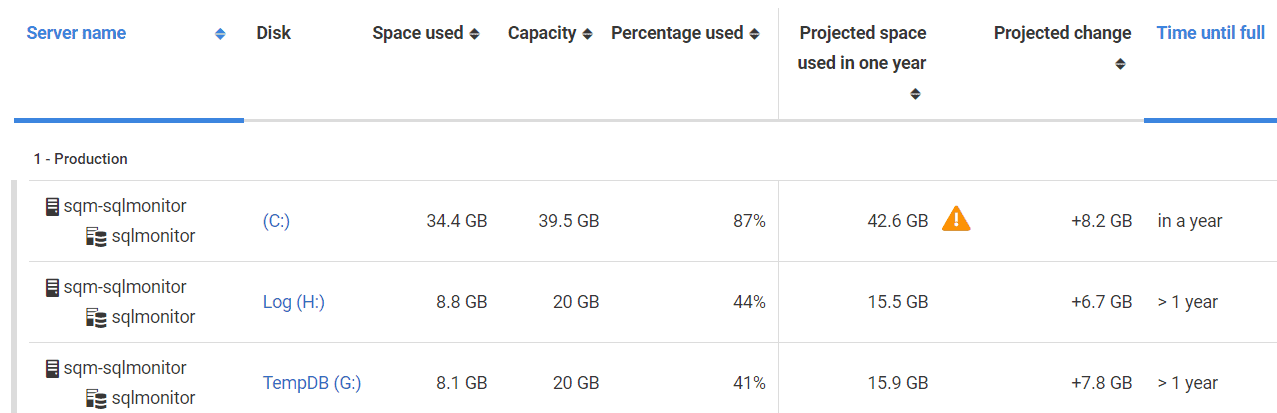This screenshot has height=413, width=1277.
Task: Select the Time until full header
Action: click(1210, 33)
